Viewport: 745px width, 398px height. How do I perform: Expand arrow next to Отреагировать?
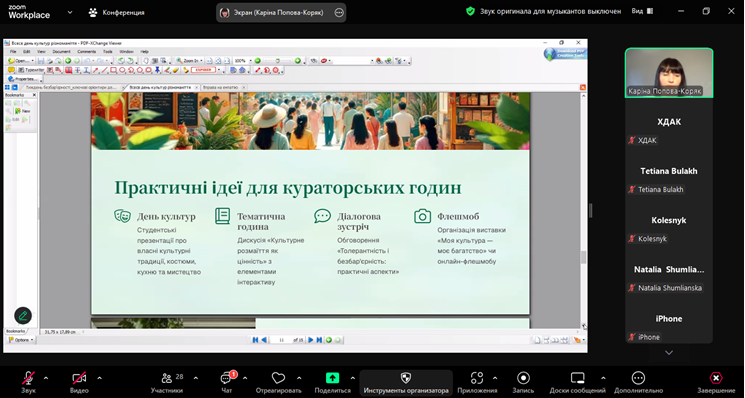pyautogui.click(x=299, y=378)
